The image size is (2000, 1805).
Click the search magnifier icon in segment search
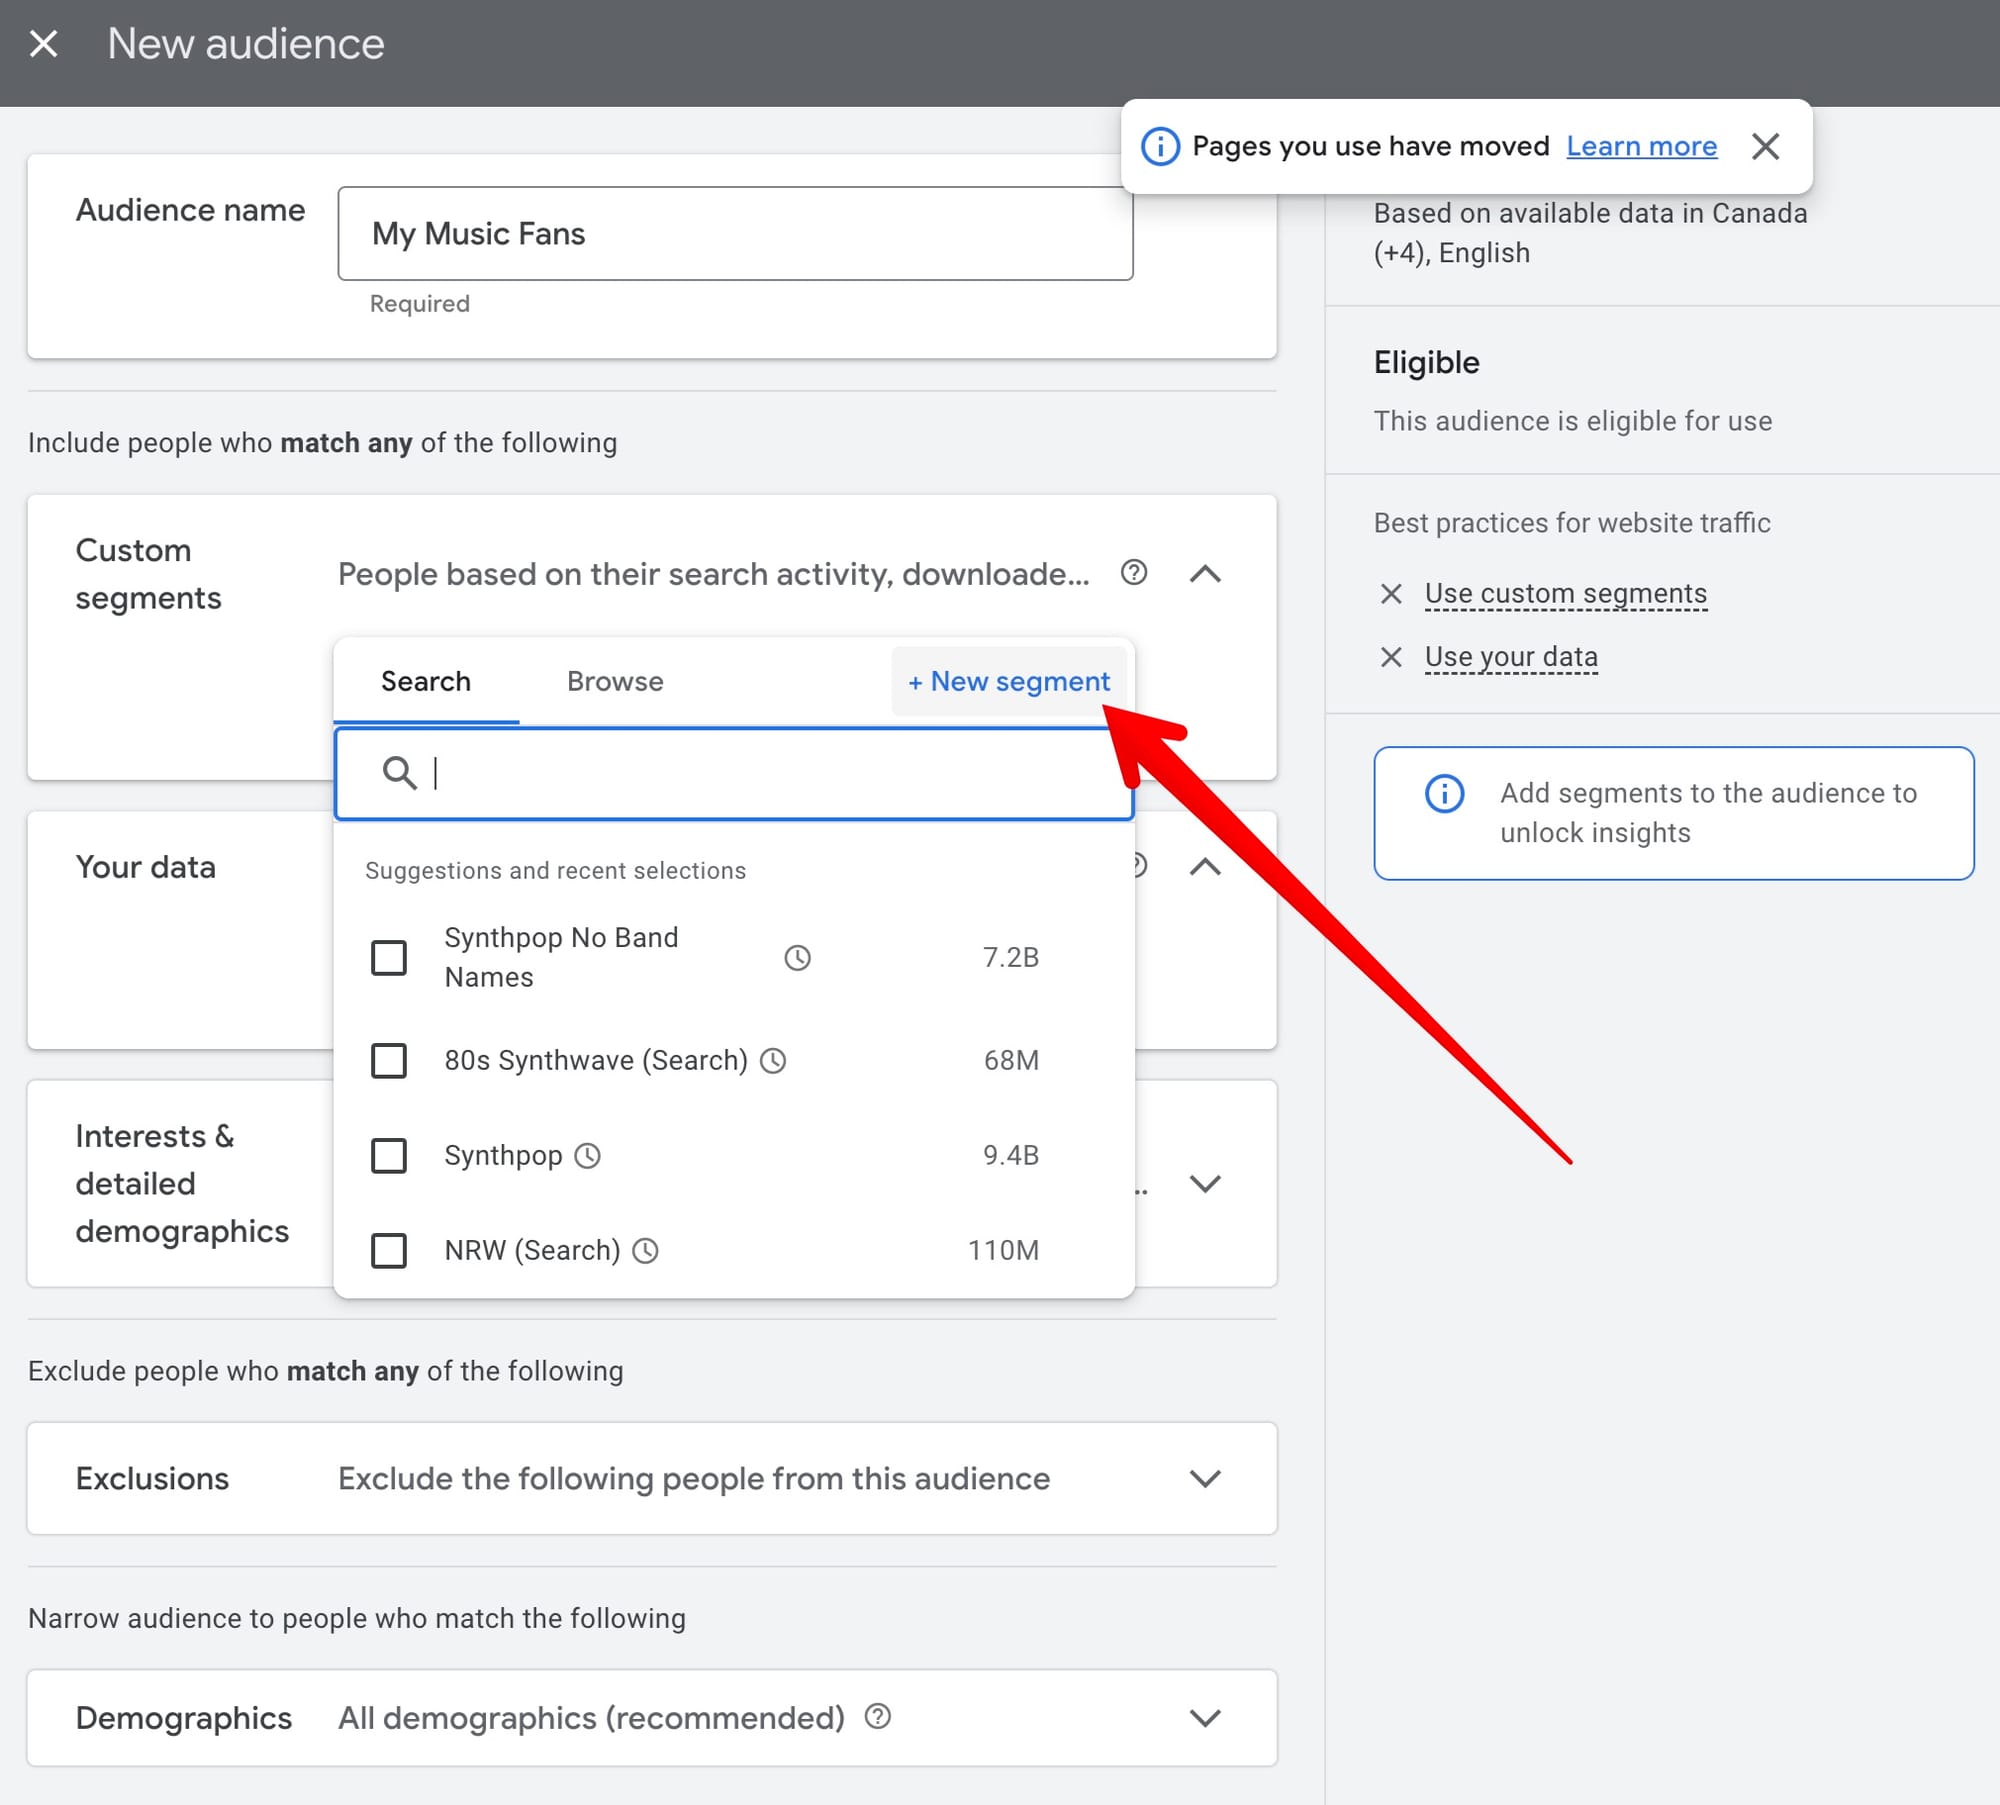(401, 773)
